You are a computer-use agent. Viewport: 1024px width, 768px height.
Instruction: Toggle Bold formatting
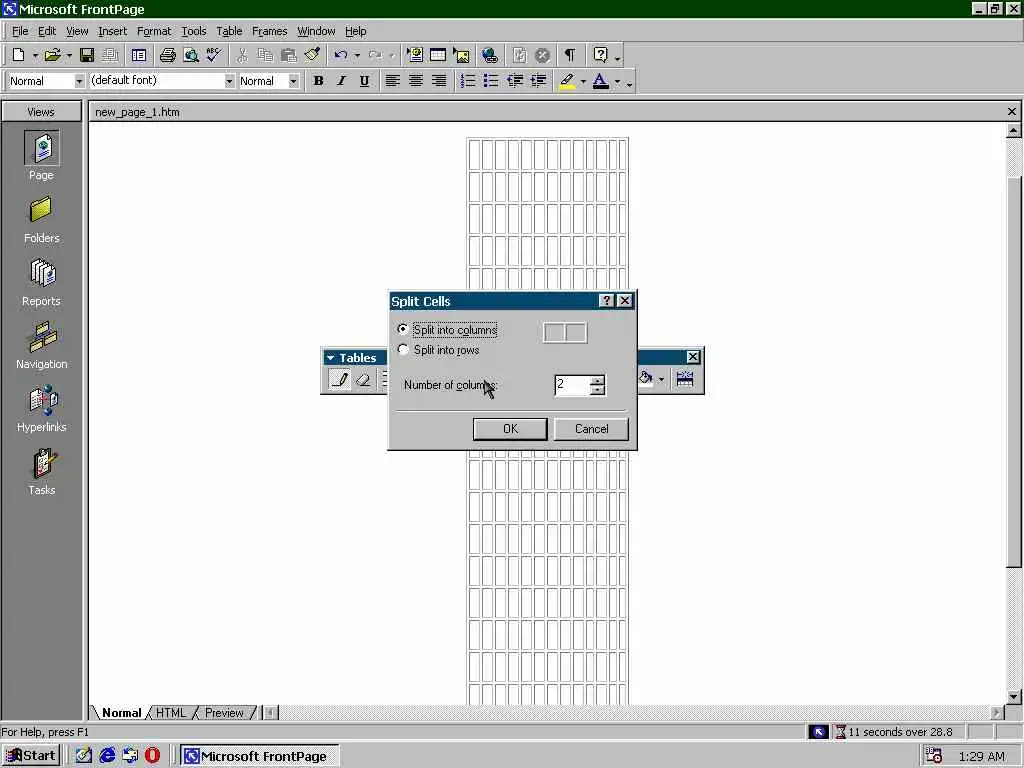318,81
